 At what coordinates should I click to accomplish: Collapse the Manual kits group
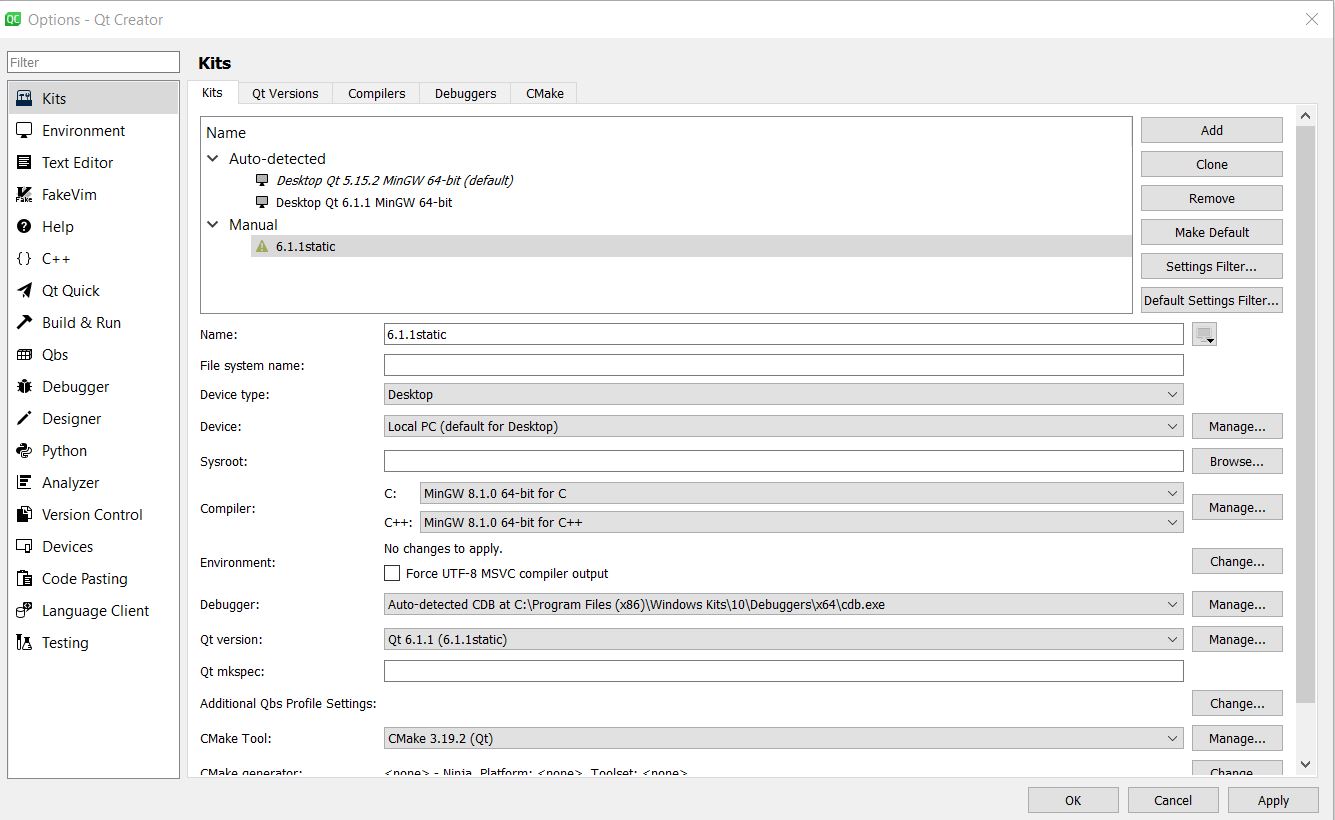click(x=212, y=224)
